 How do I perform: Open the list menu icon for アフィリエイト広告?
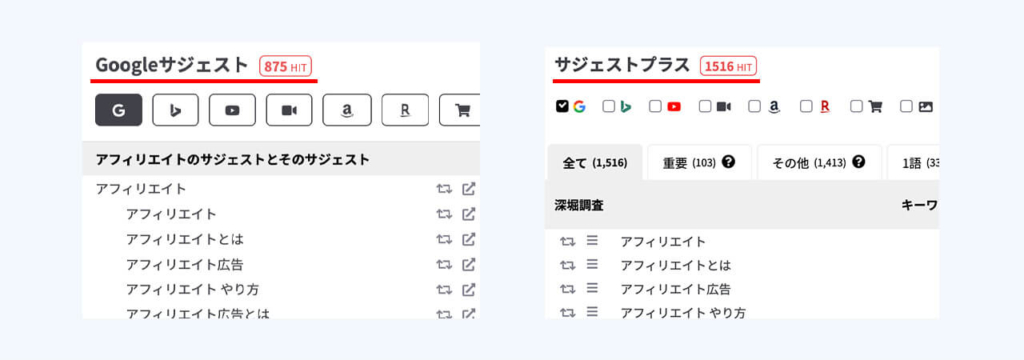point(592,288)
